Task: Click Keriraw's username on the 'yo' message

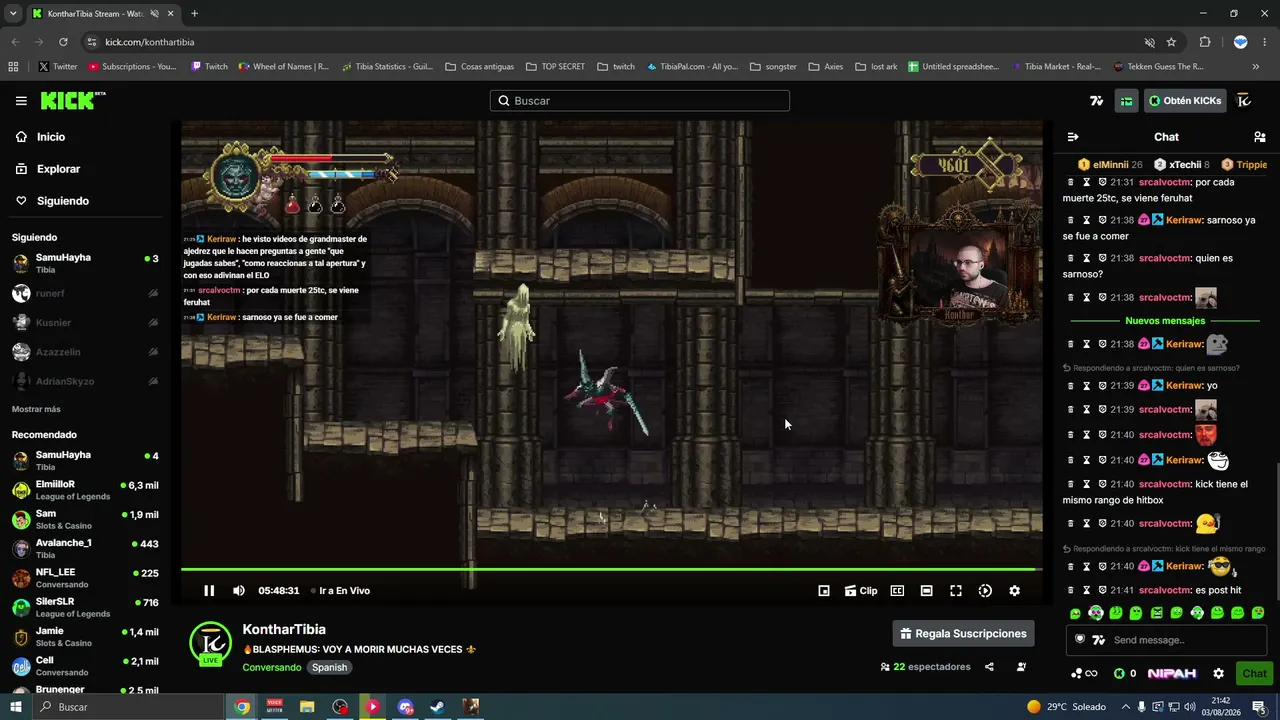Action: [x=1183, y=386]
